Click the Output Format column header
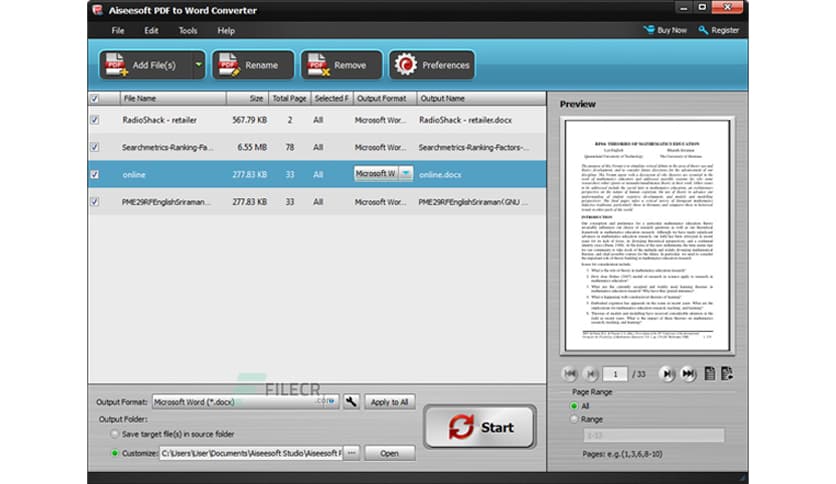Viewport: 836px width, 484px height. (x=384, y=99)
